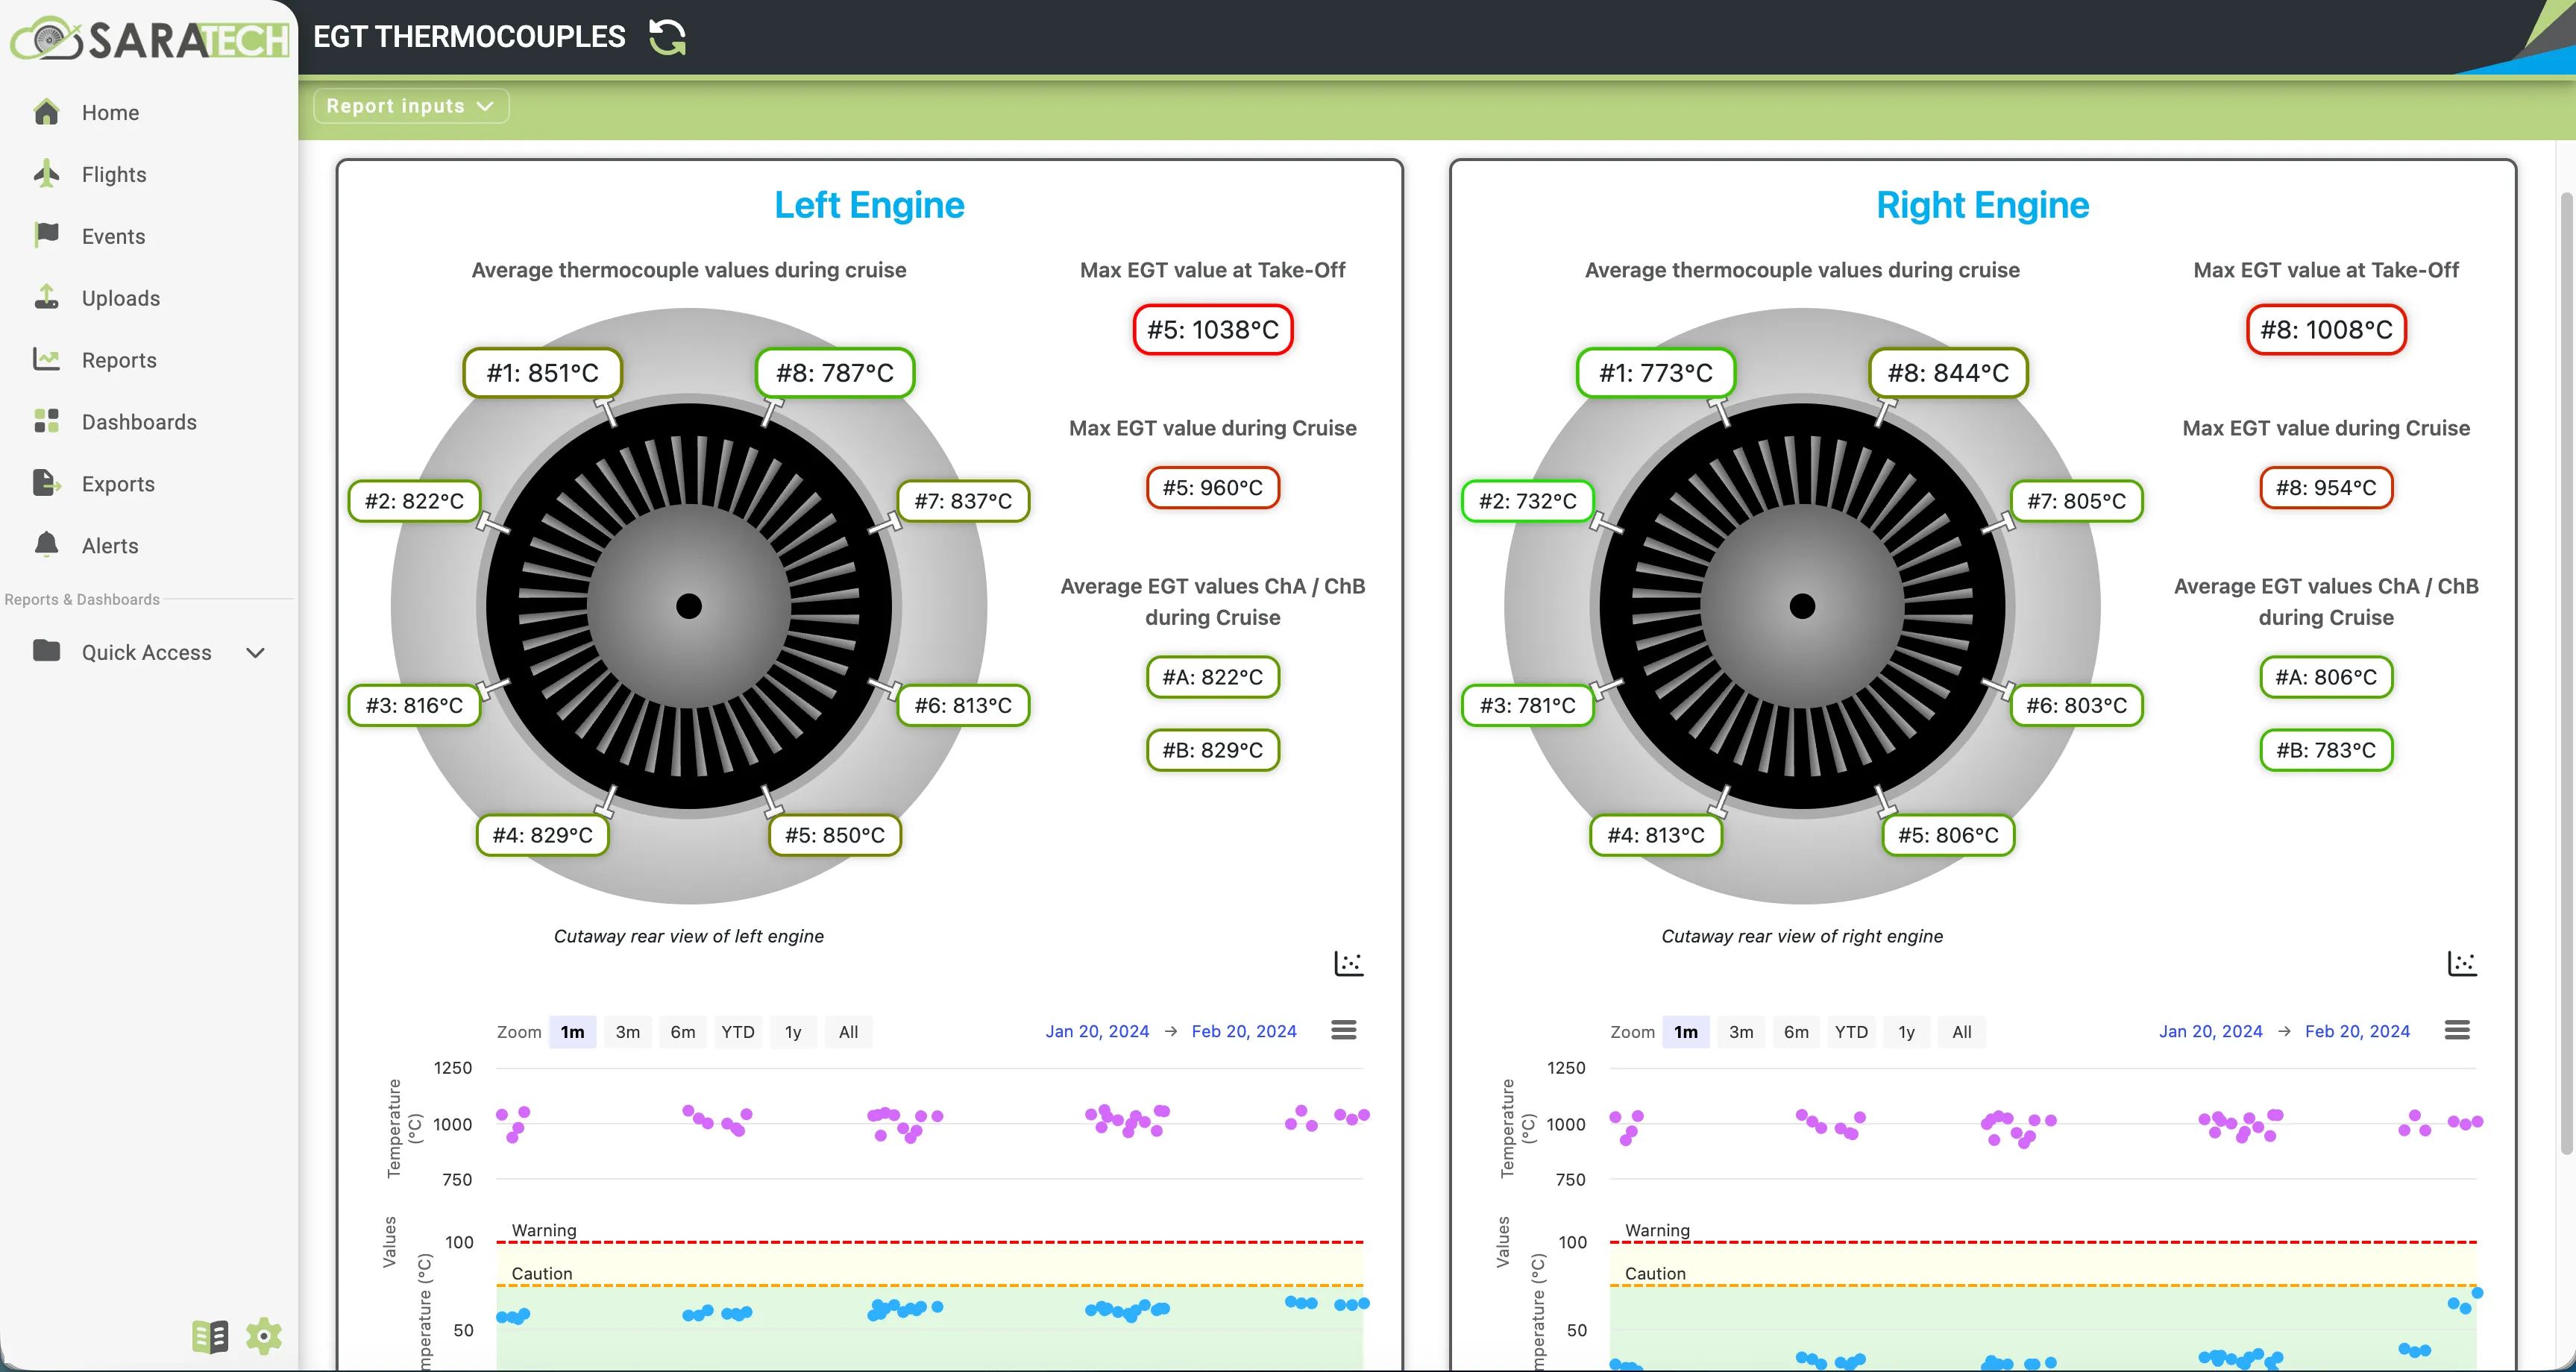Click left engine thermocouple #3: 816°C
Viewport: 2576px width, 1372px height.
pos(414,705)
